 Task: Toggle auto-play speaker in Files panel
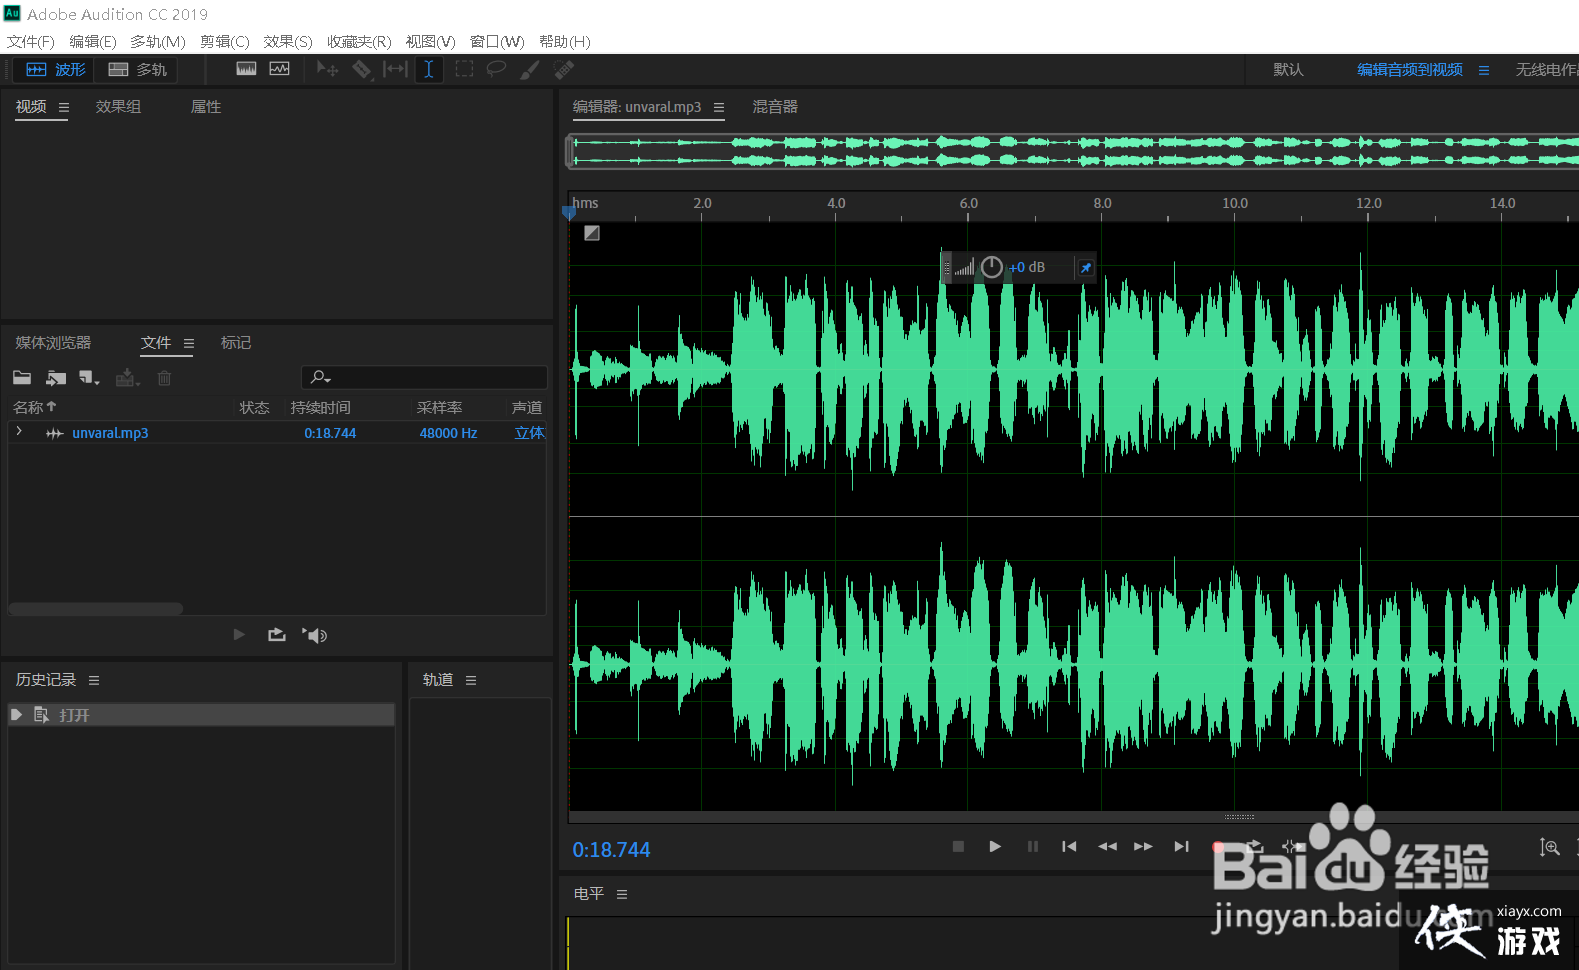coord(315,635)
